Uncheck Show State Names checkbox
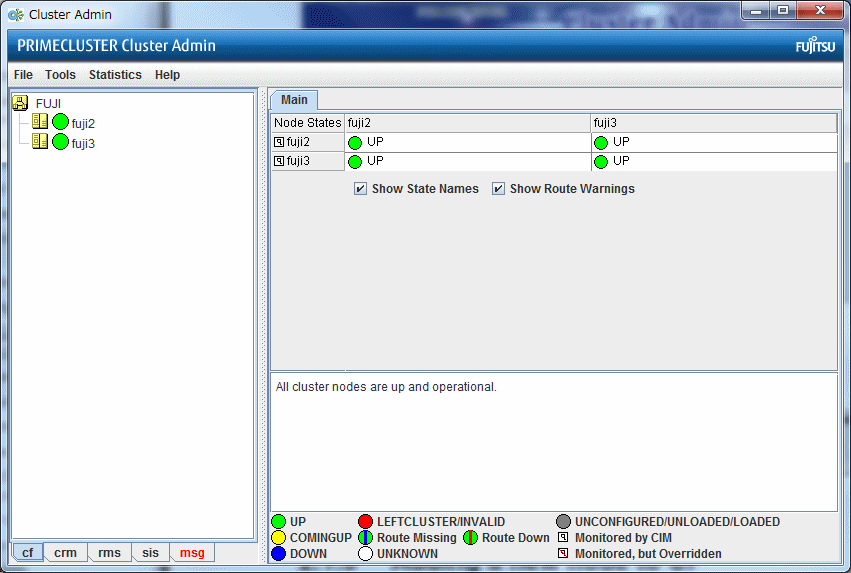This screenshot has height=573, width=851. pos(360,189)
